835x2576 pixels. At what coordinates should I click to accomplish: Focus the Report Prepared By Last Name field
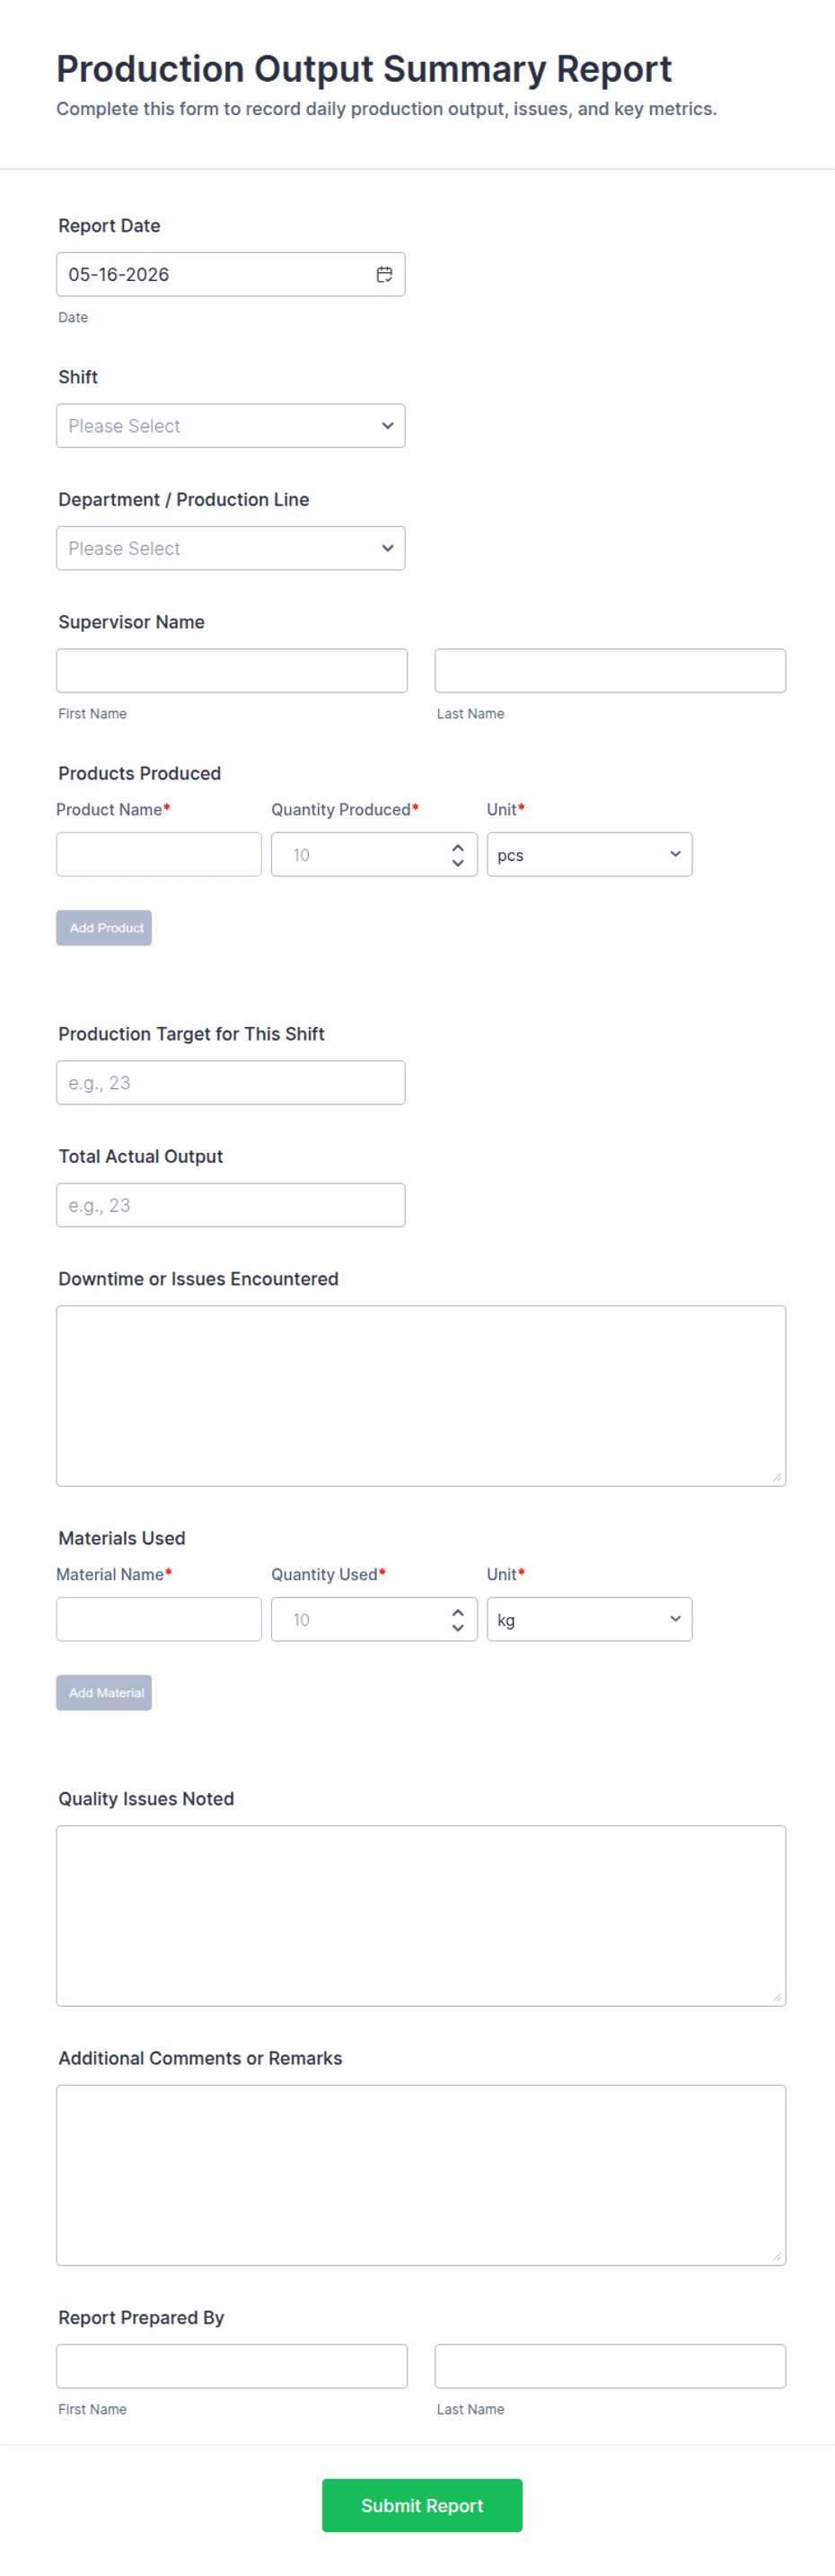pos(610,2366)
